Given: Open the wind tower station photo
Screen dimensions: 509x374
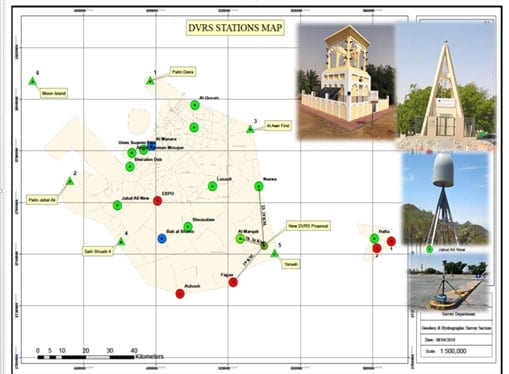Looking at the screenshot, I should 347,81.
